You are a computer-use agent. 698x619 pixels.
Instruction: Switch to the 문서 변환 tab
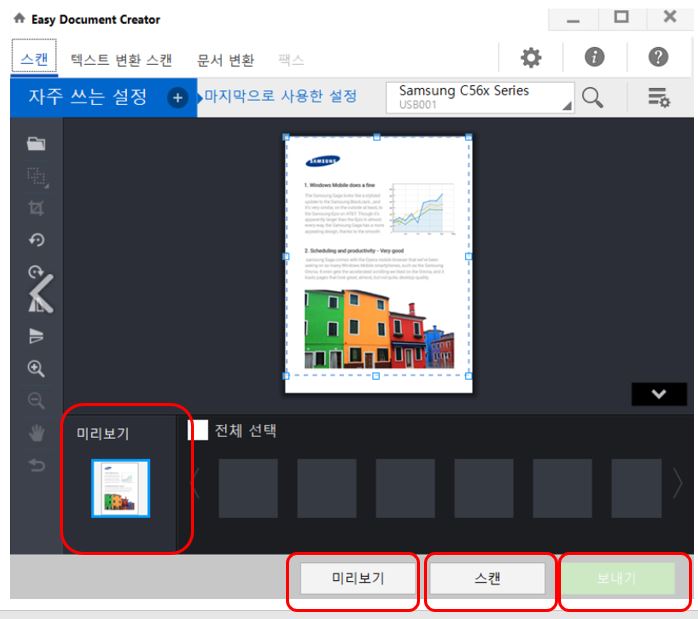click(225, 60)
